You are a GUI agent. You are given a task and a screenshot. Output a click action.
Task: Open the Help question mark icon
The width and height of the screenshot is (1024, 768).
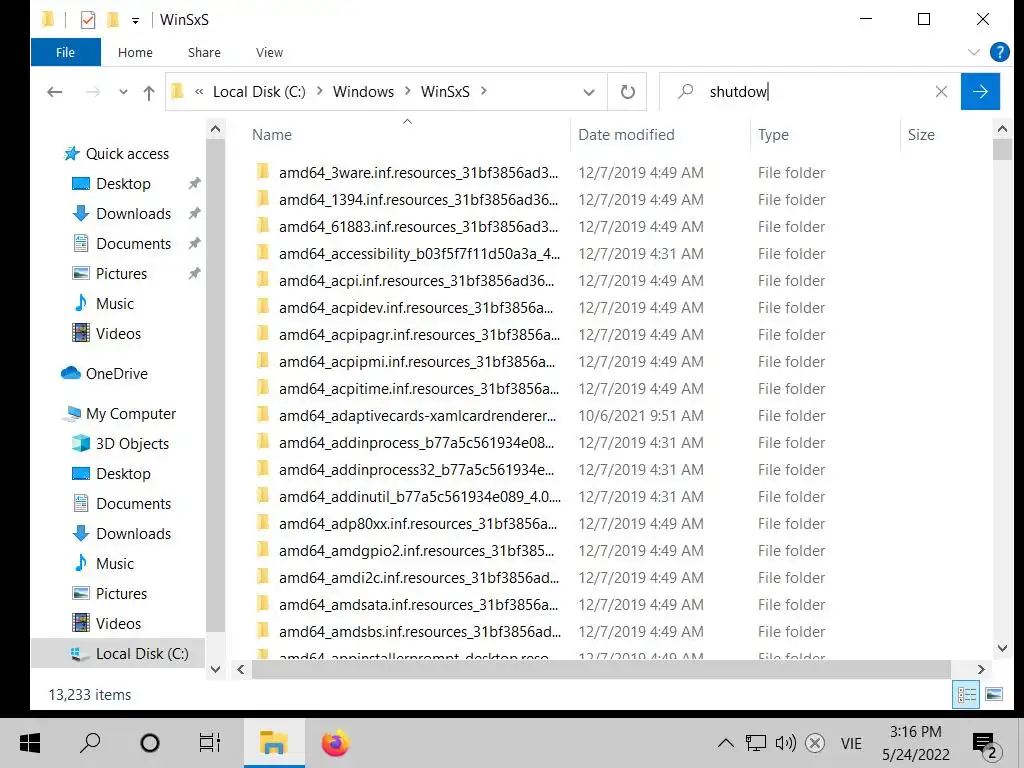pos(1000,52)
